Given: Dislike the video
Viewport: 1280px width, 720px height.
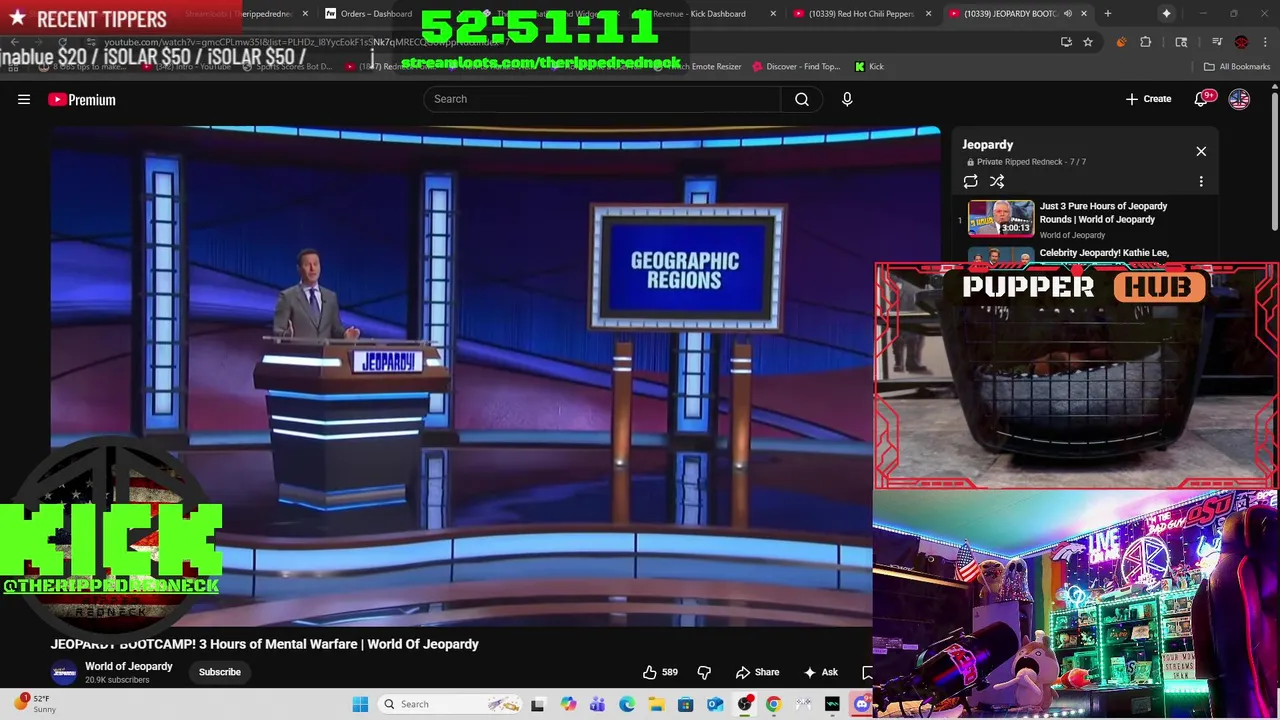Looking at the screenshot, I should point(704,672).
